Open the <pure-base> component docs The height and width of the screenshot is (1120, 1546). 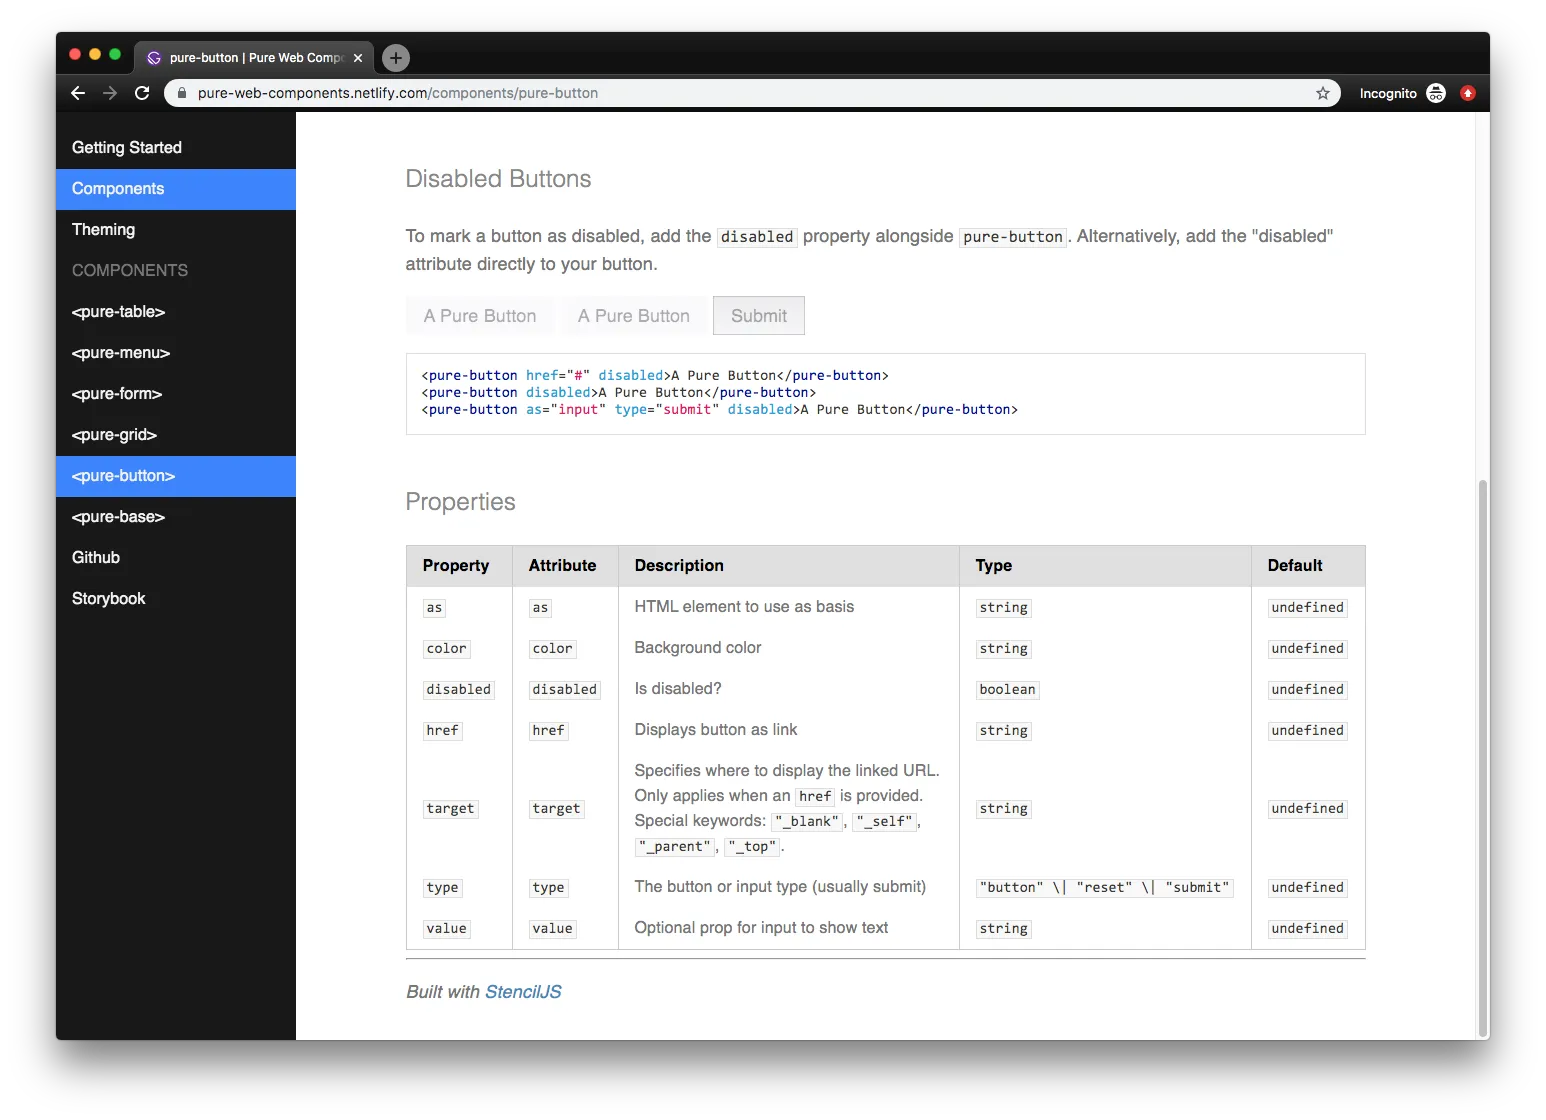point(118,517)
